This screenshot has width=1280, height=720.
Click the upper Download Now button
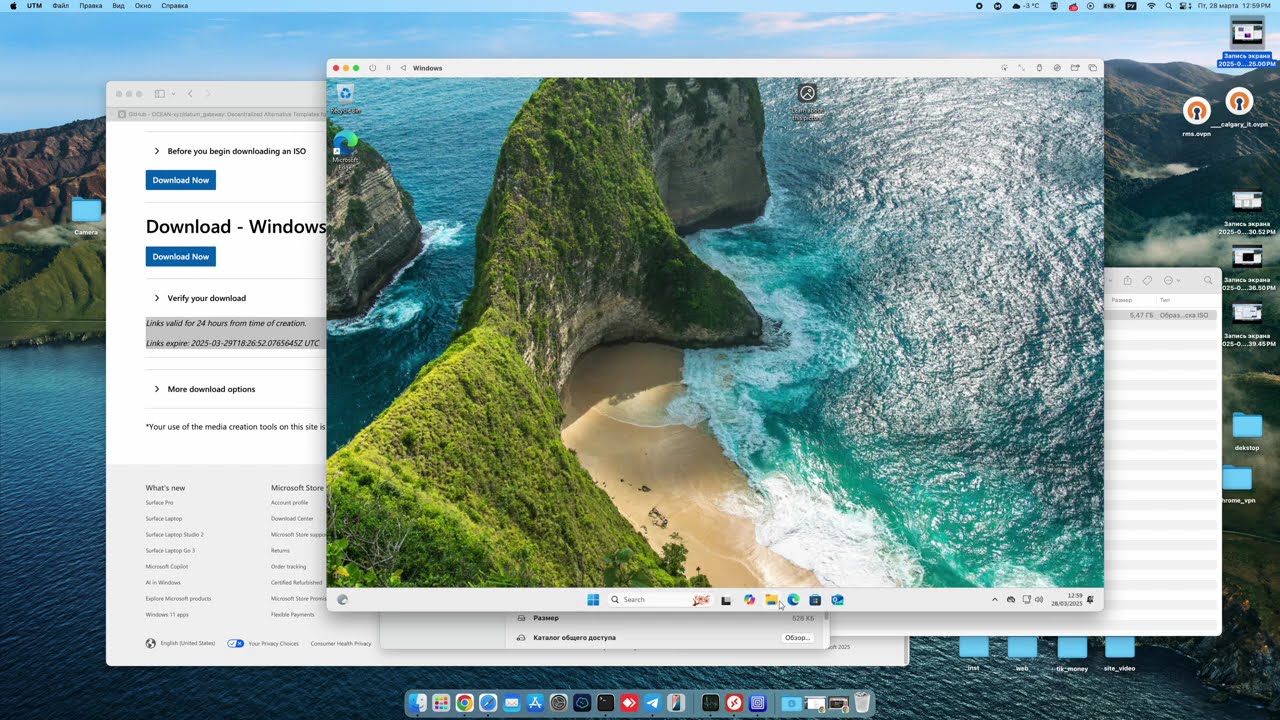[x=181, y=180]
